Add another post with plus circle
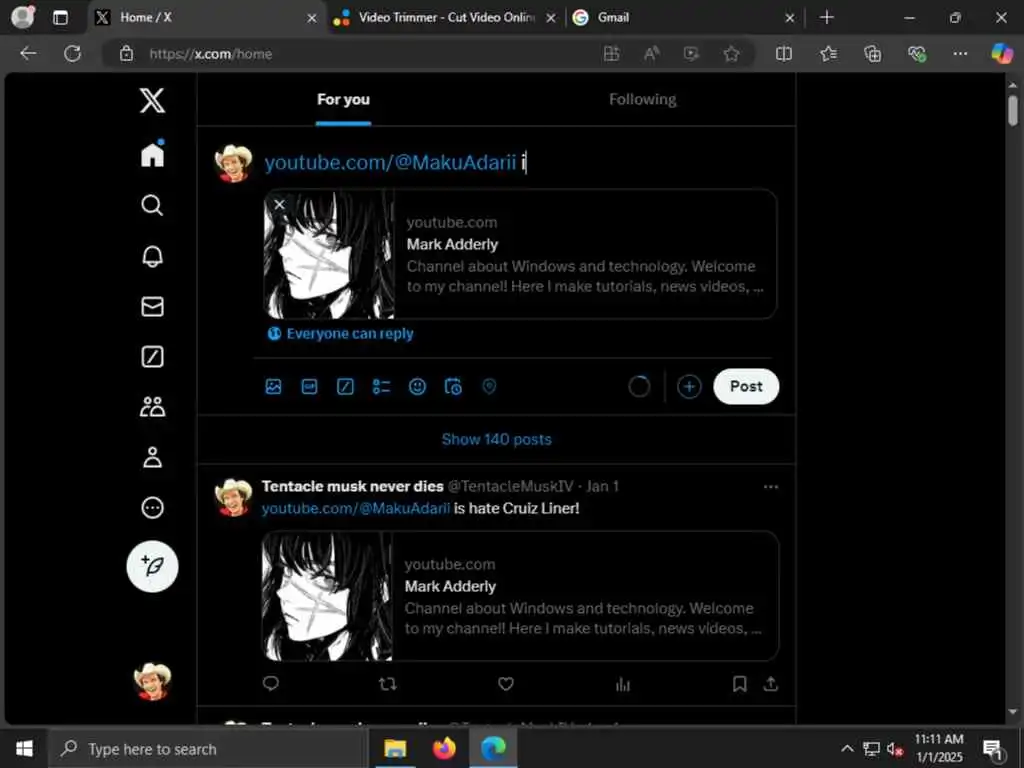Viewport: 1024px width, 768px height. click(689, 387)
